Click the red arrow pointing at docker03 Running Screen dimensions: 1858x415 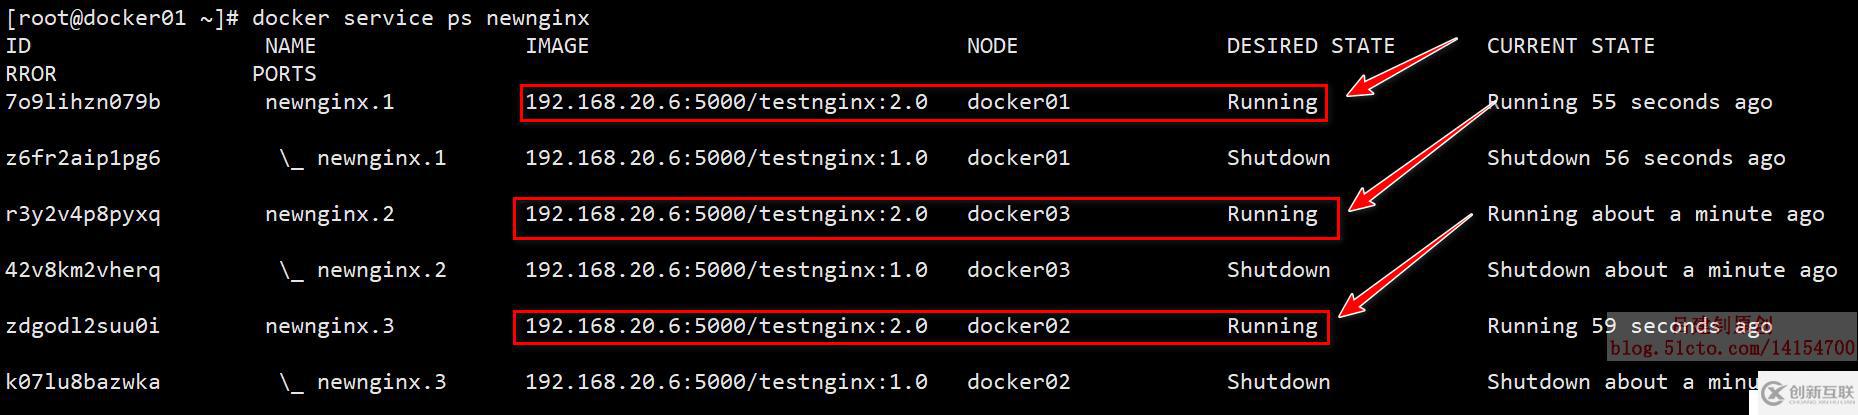click(x=1418, y=156)
